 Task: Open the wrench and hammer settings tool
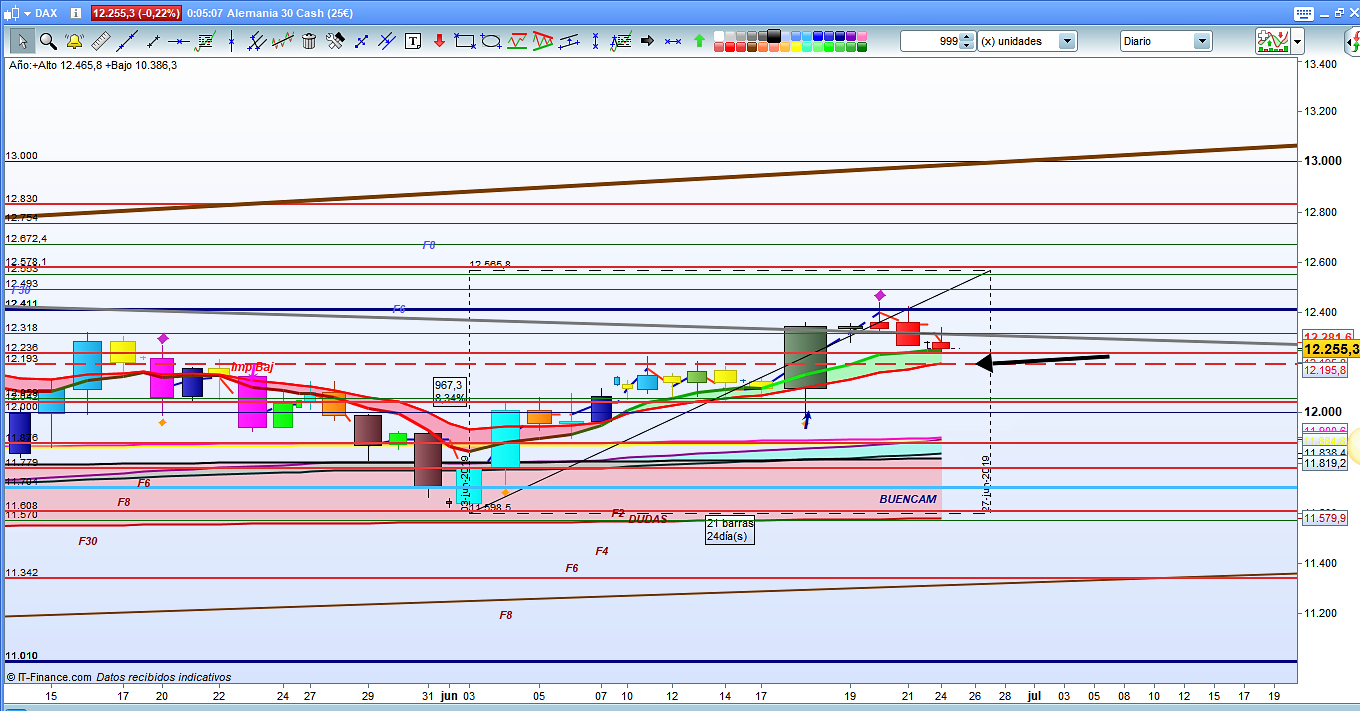point(335,41)
